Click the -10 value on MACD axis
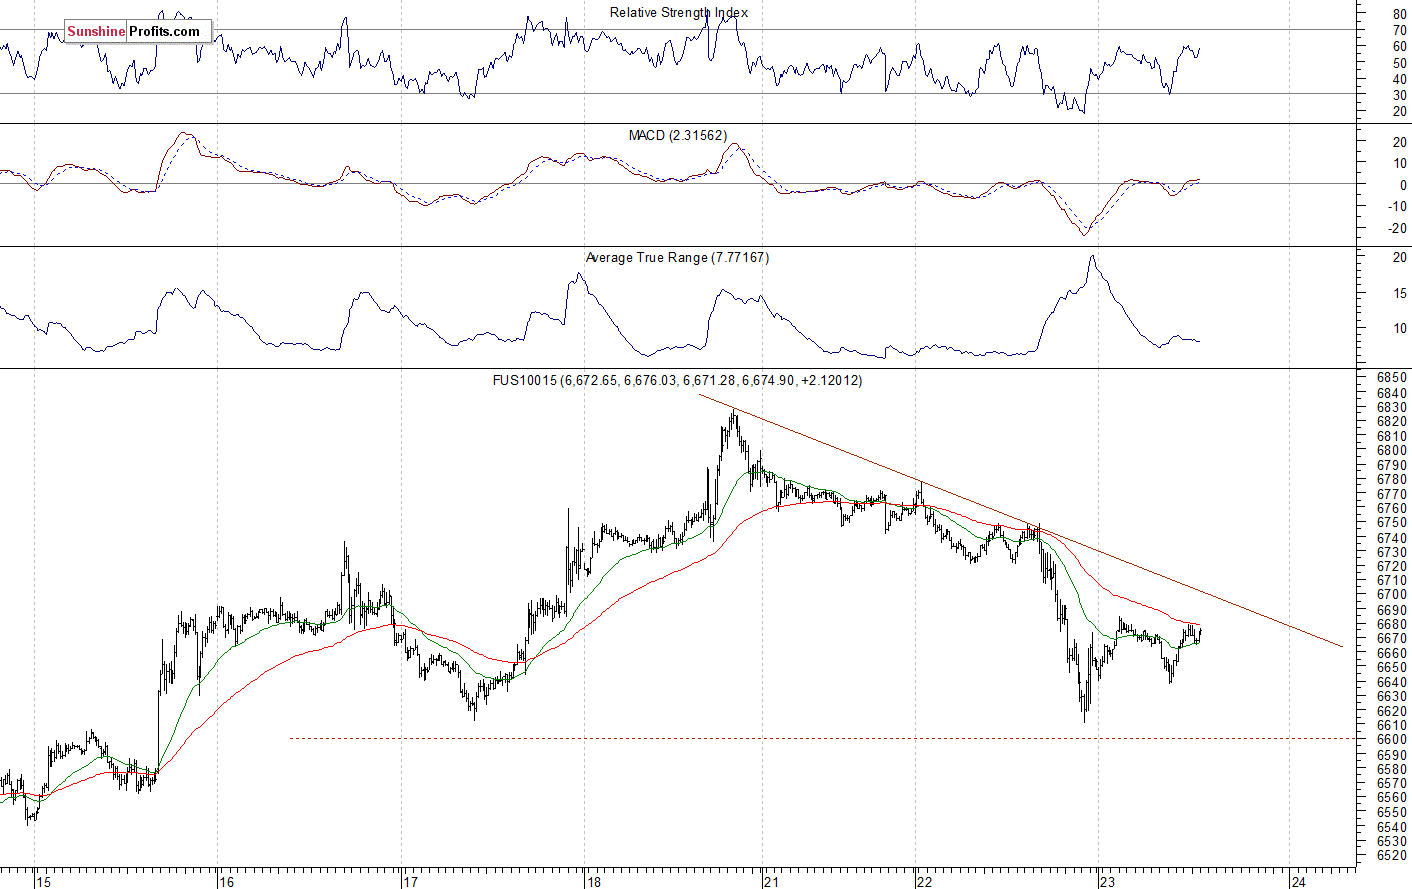Viewport: 1412px width, 889px height. point(1396,206)
